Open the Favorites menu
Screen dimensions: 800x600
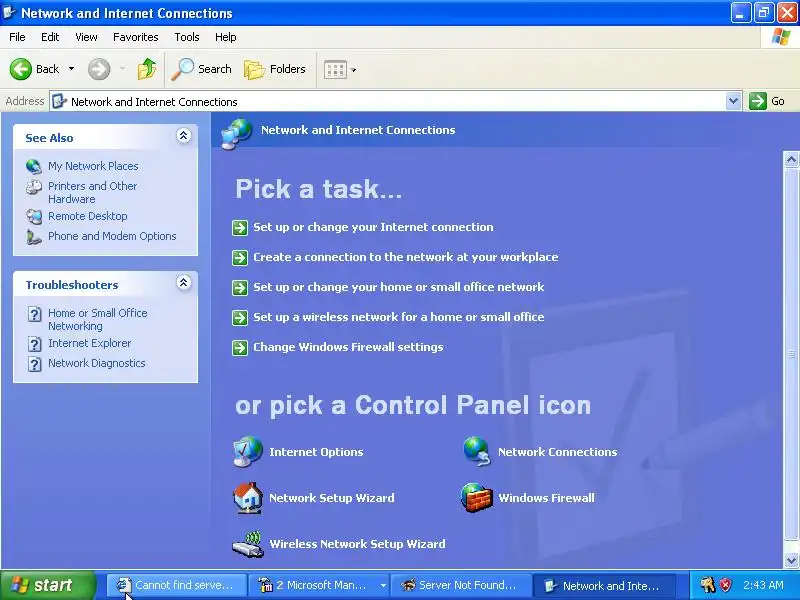pyautogui.click(x=136, y=37)
